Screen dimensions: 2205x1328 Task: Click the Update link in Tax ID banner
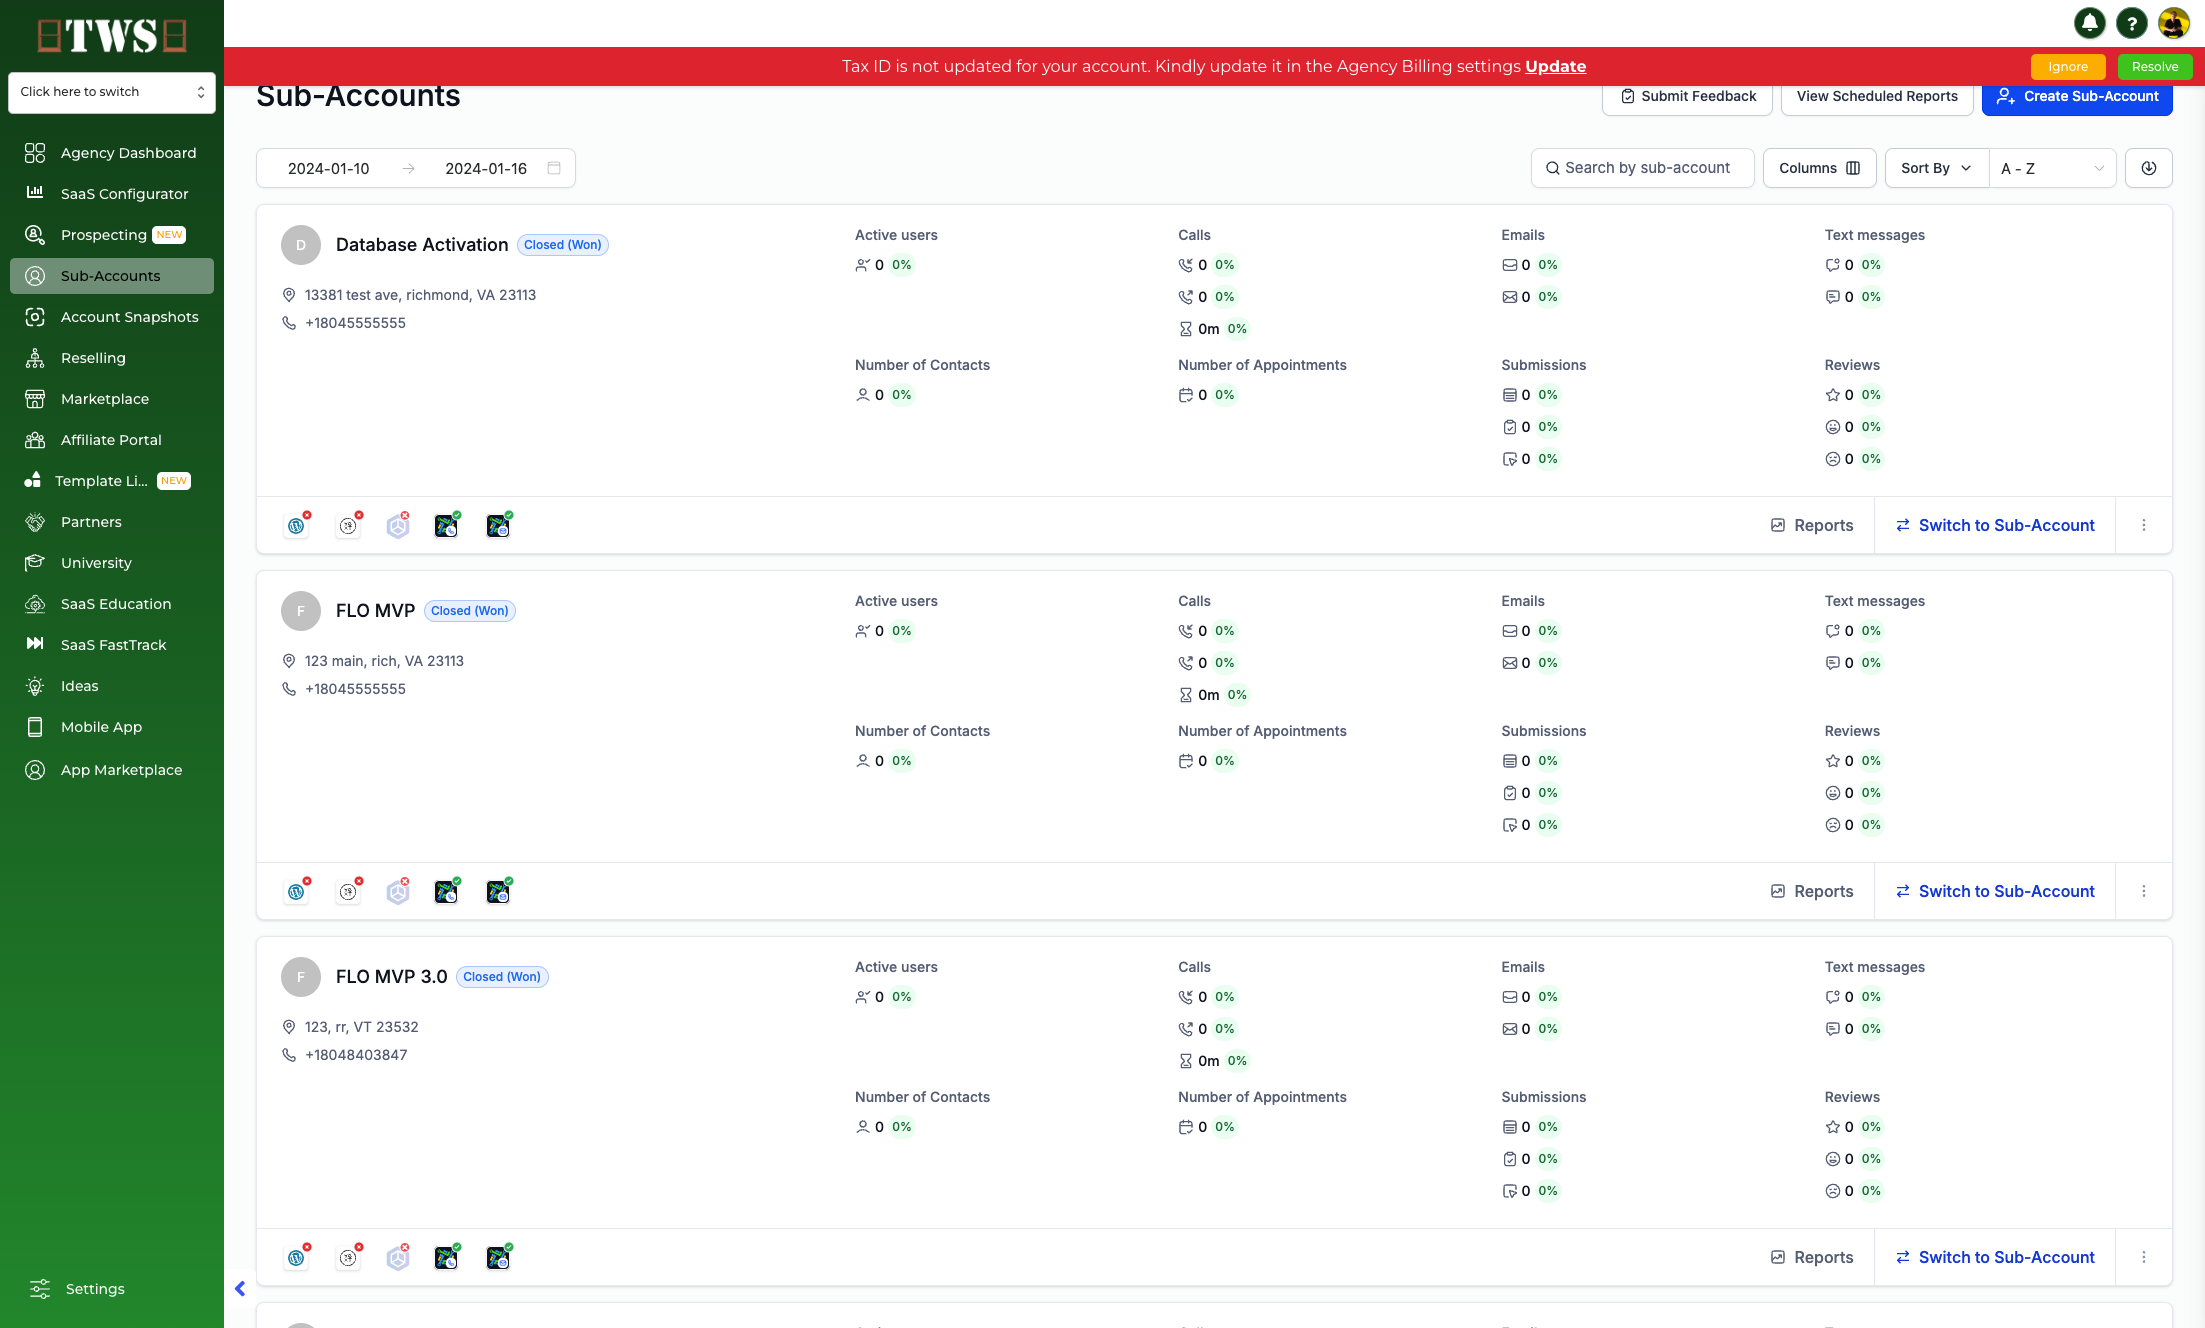pyautogui.click(x=1555, y=66)
